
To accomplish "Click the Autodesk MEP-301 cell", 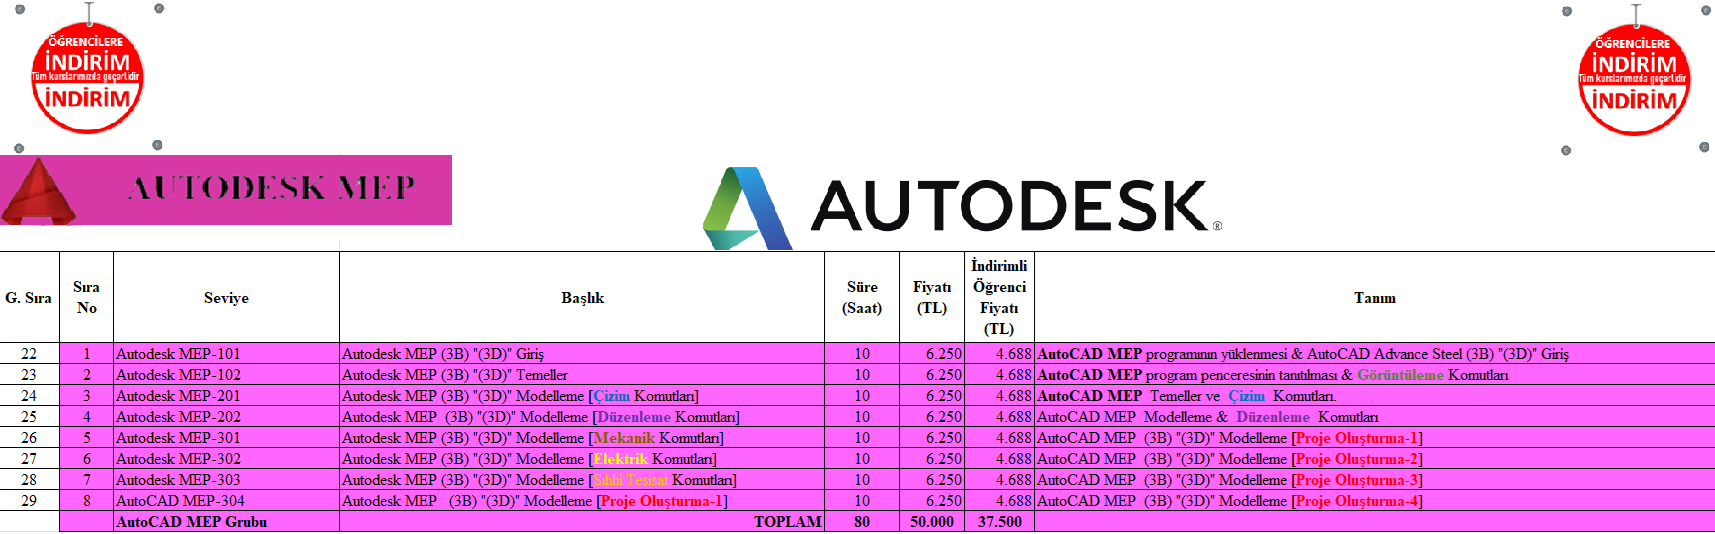I will coord(227,438).
